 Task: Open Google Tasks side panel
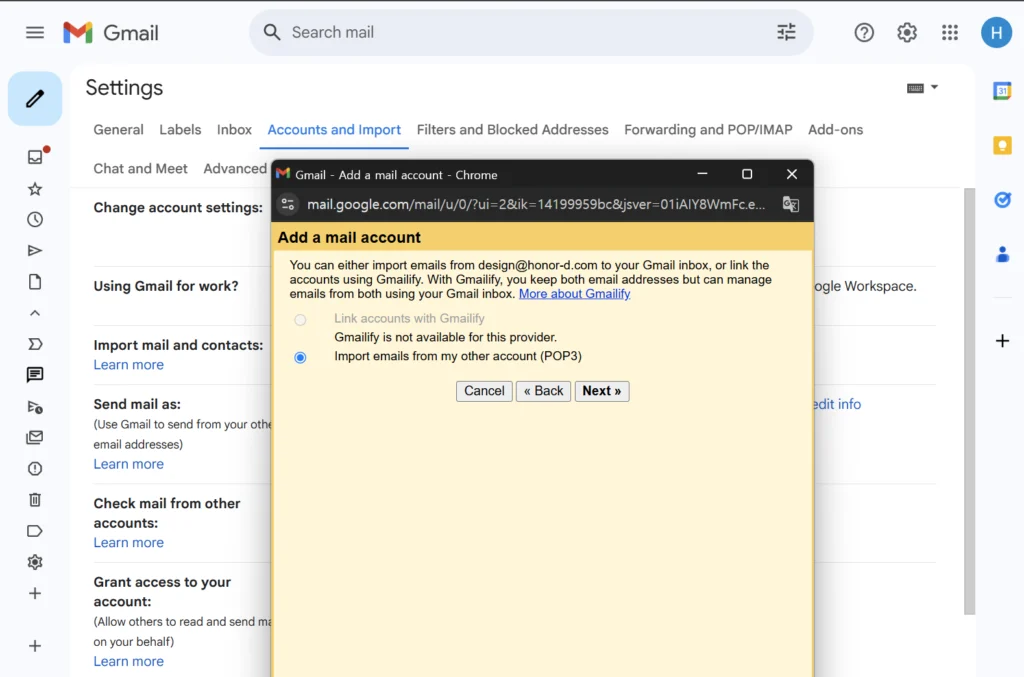click(x=1002, y=200)
